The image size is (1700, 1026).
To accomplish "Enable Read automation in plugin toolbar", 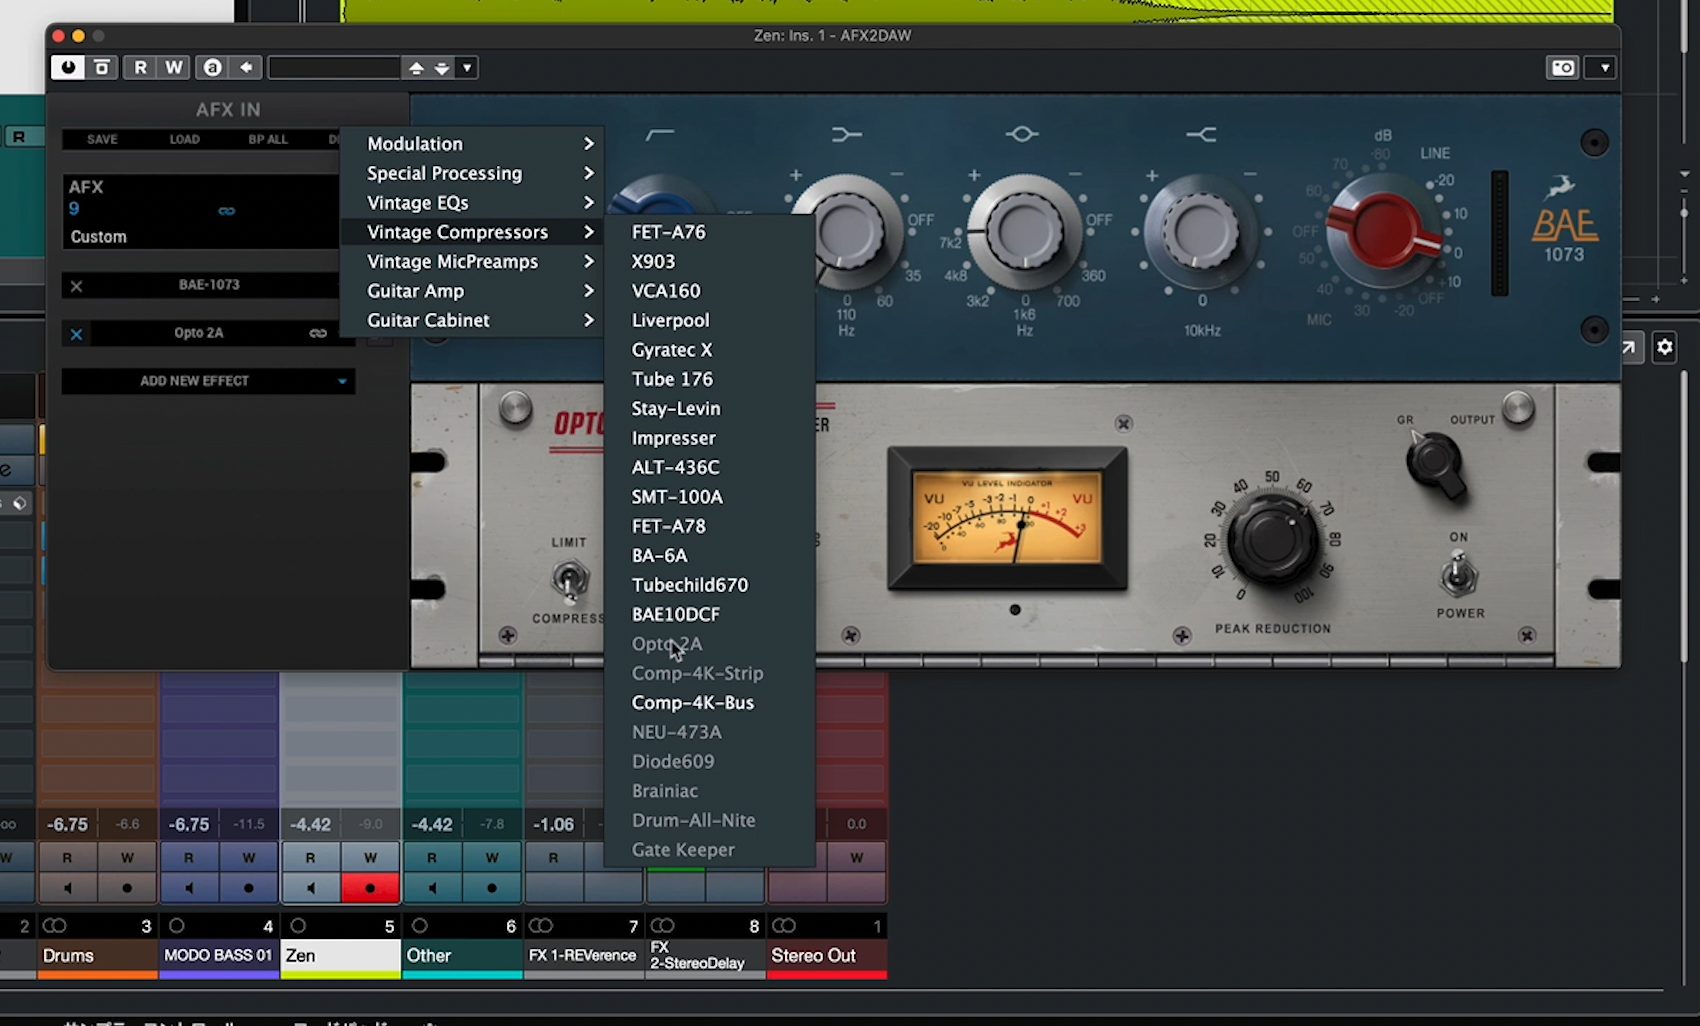I will point(140,67).
